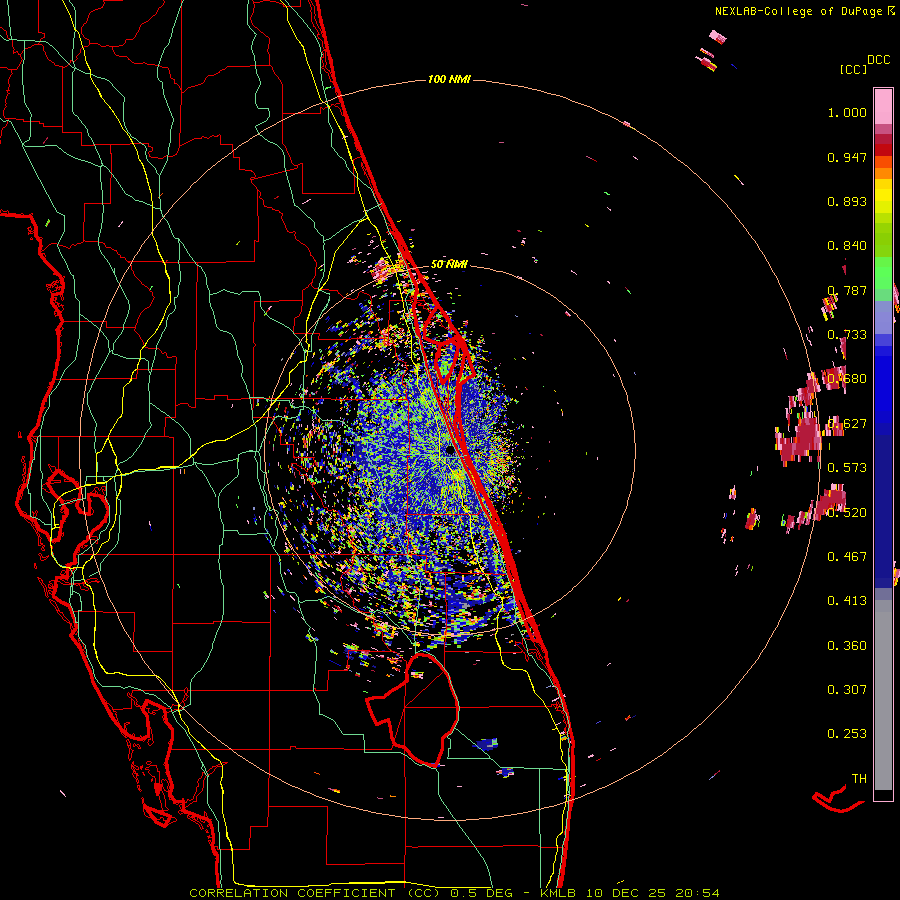Select the 0.413 legend value
This screenshot has width=900, height=900.
pyautogui.click(x=847, y=601)
